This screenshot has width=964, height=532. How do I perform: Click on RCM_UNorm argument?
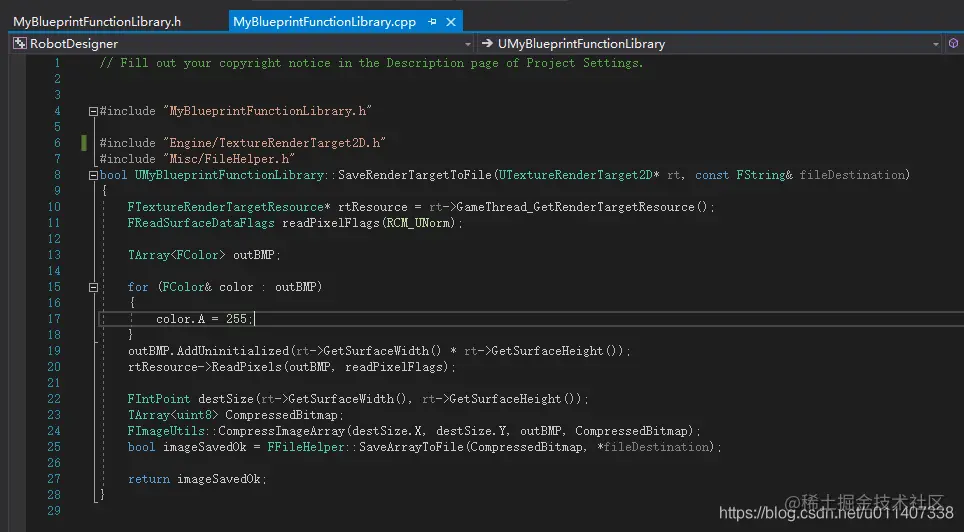point(419,223)
